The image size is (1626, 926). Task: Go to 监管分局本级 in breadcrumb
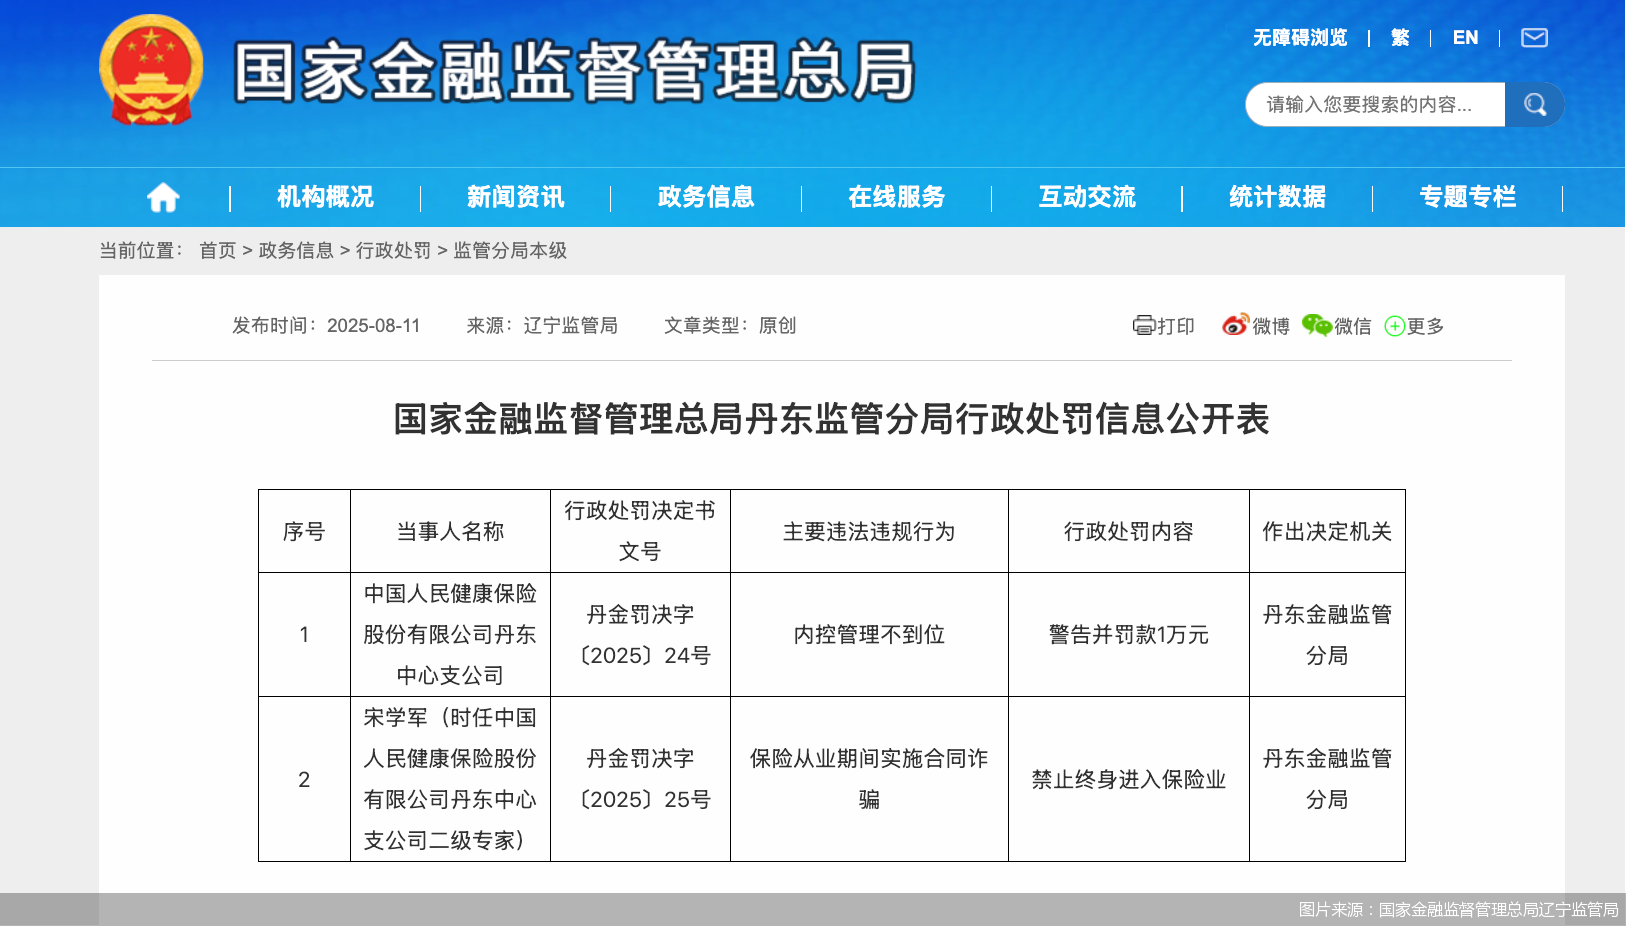point(510,251)
